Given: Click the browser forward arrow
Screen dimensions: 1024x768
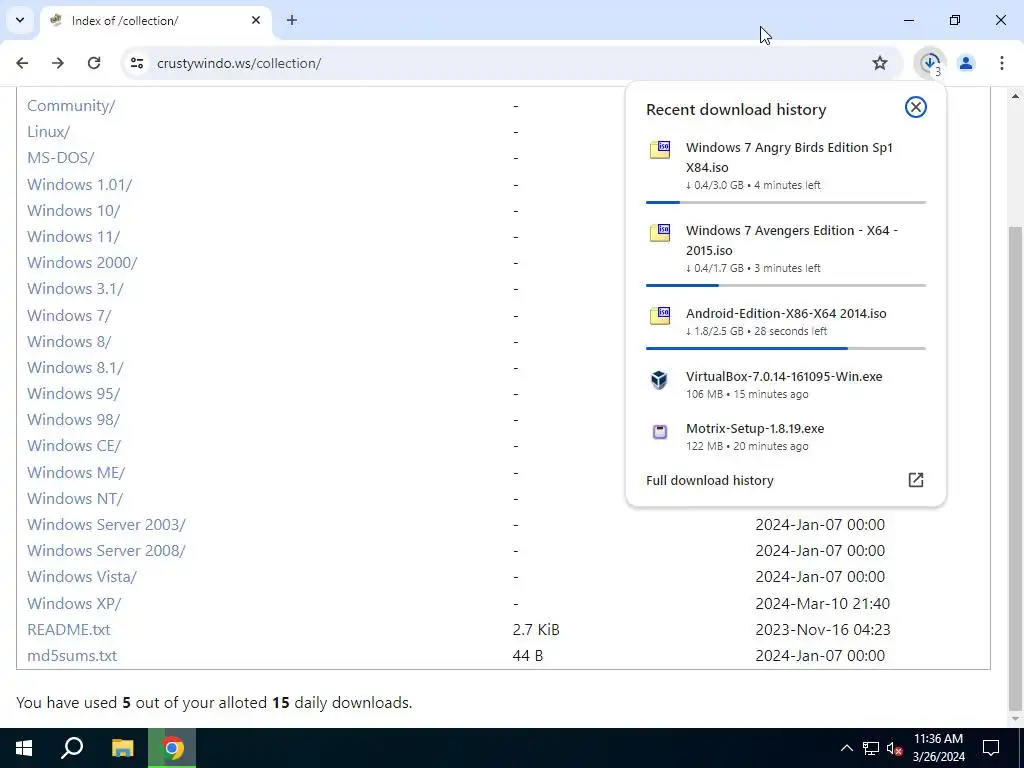Looking at the screenshot, I should click(58, 63).
